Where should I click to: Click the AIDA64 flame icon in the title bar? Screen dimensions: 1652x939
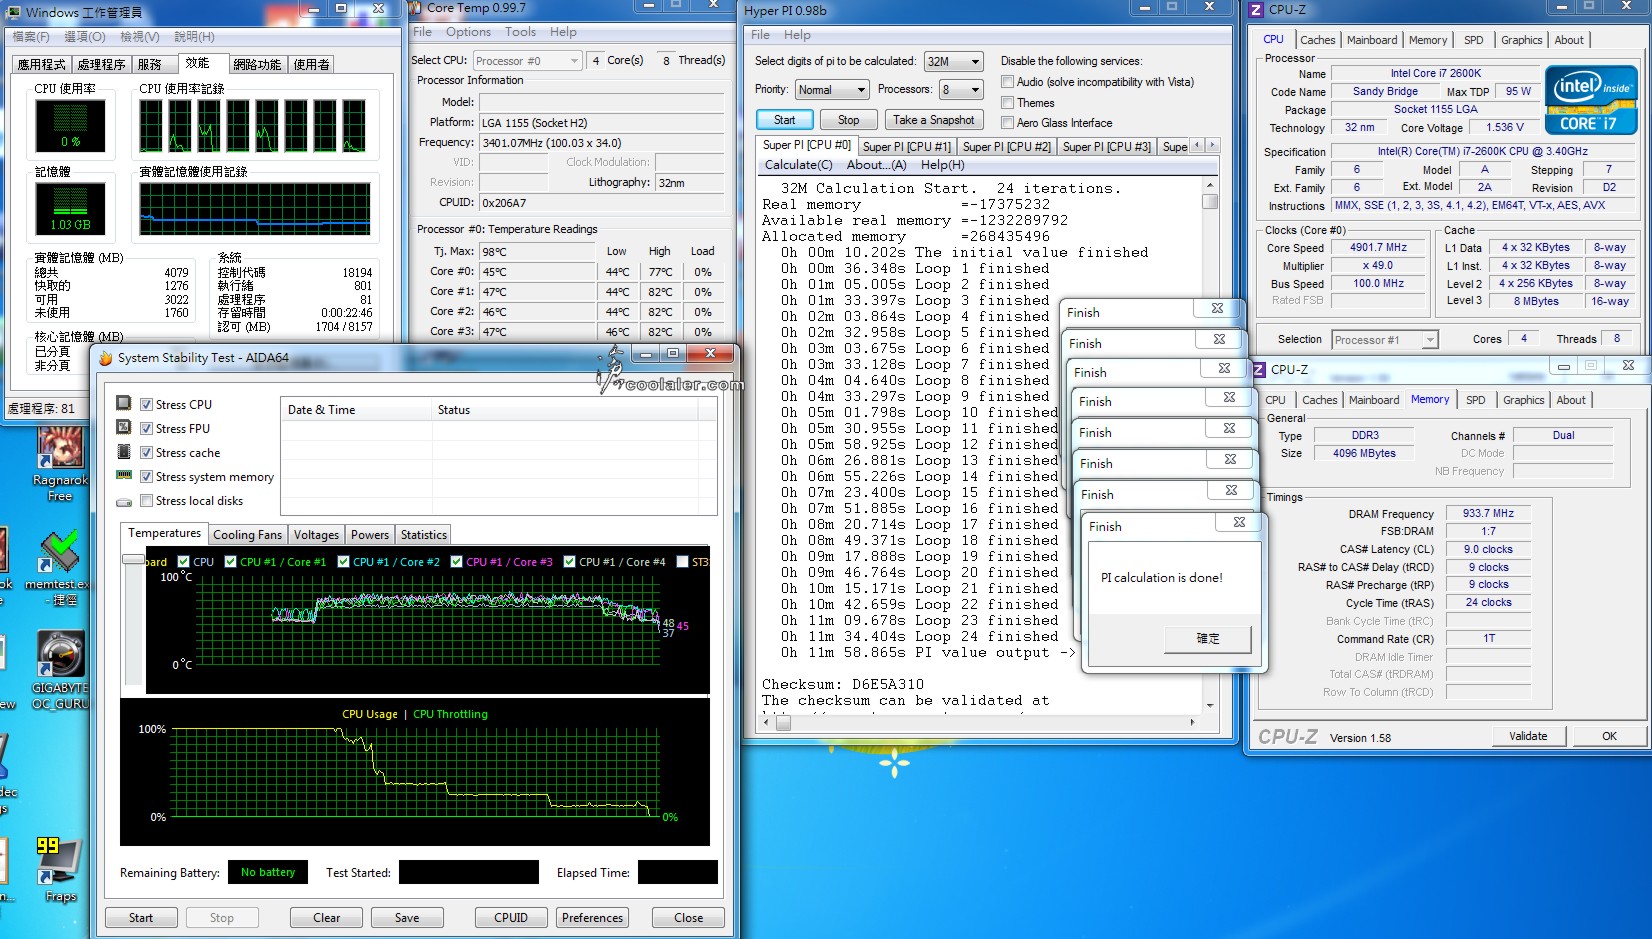coord(105,358)
